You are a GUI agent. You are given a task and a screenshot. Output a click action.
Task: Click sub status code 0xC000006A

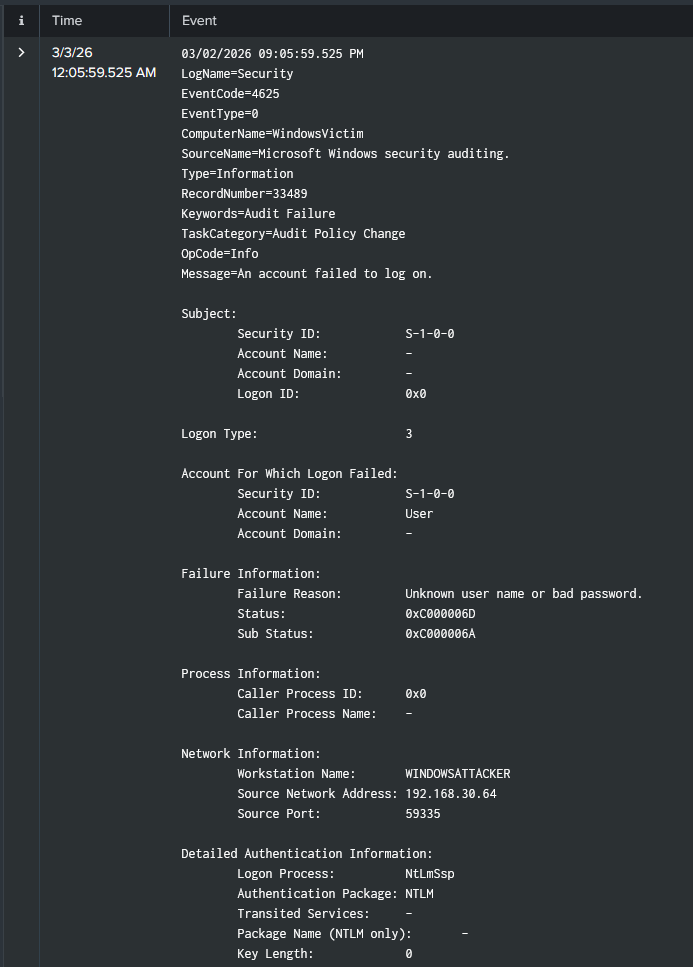click(440, 633)
